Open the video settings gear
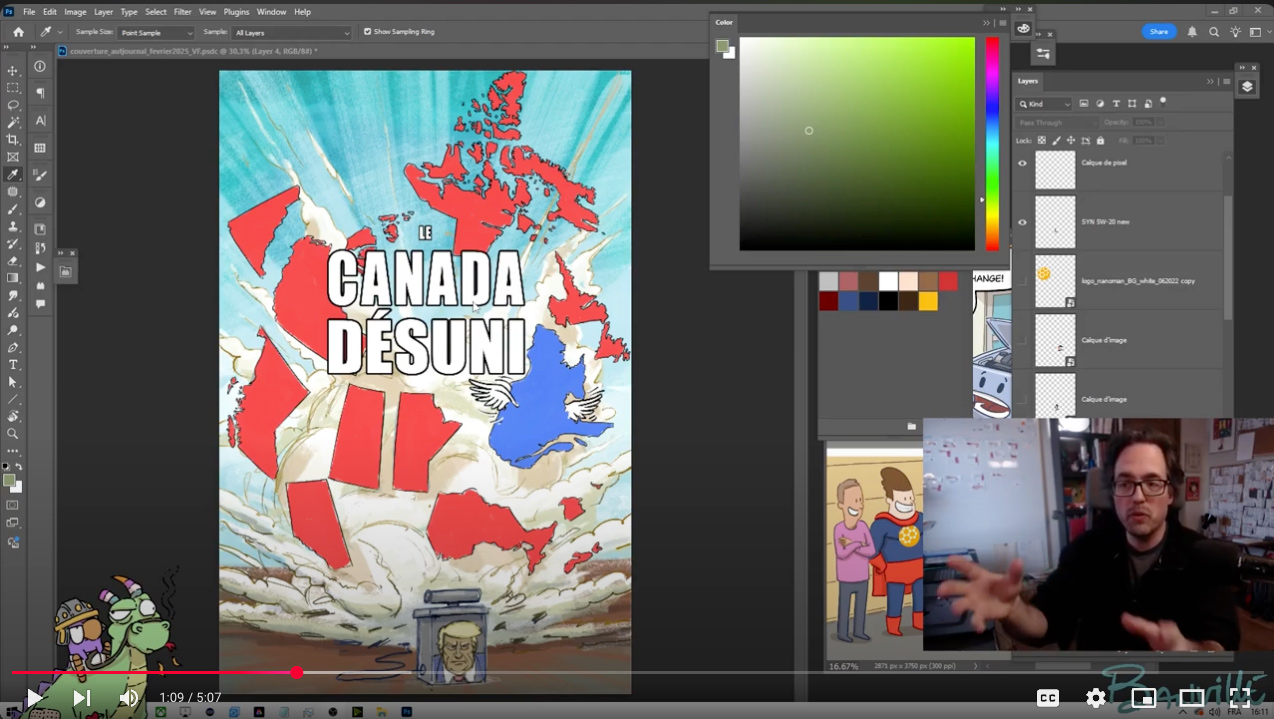 1096,698
